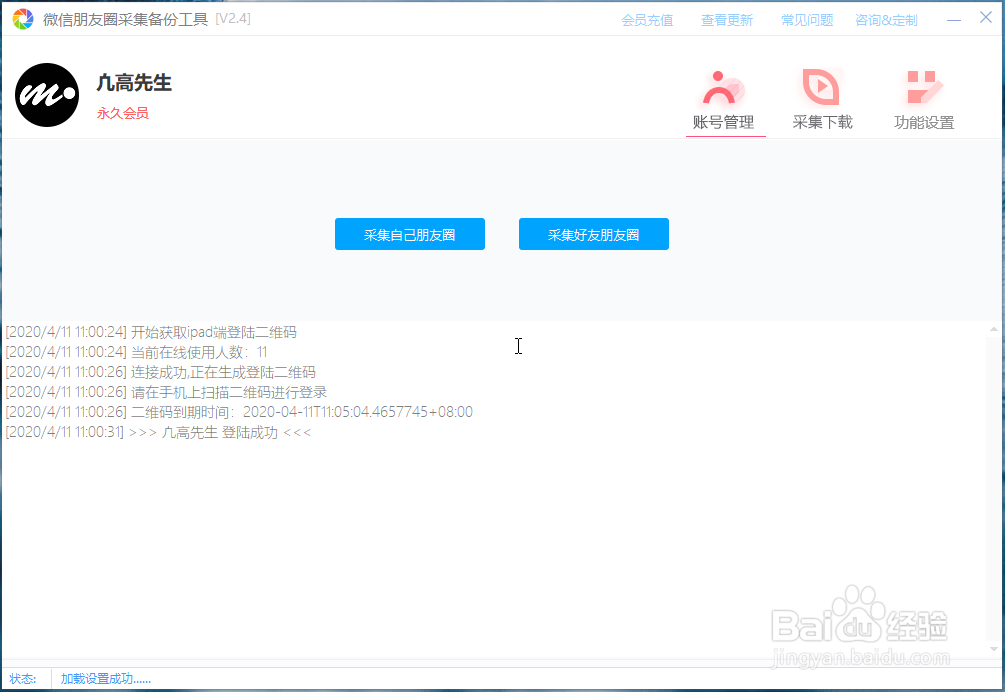Click the 采集自己朋友圈 button
This screenshot has width=1005, height=692.
point(410,234)
